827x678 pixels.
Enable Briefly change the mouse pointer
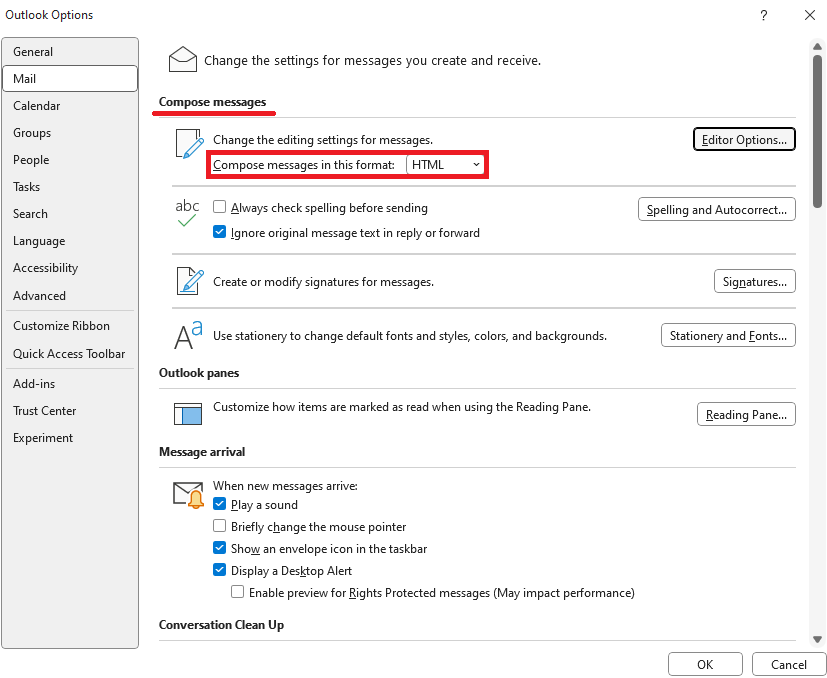click(x=219, y=526)
